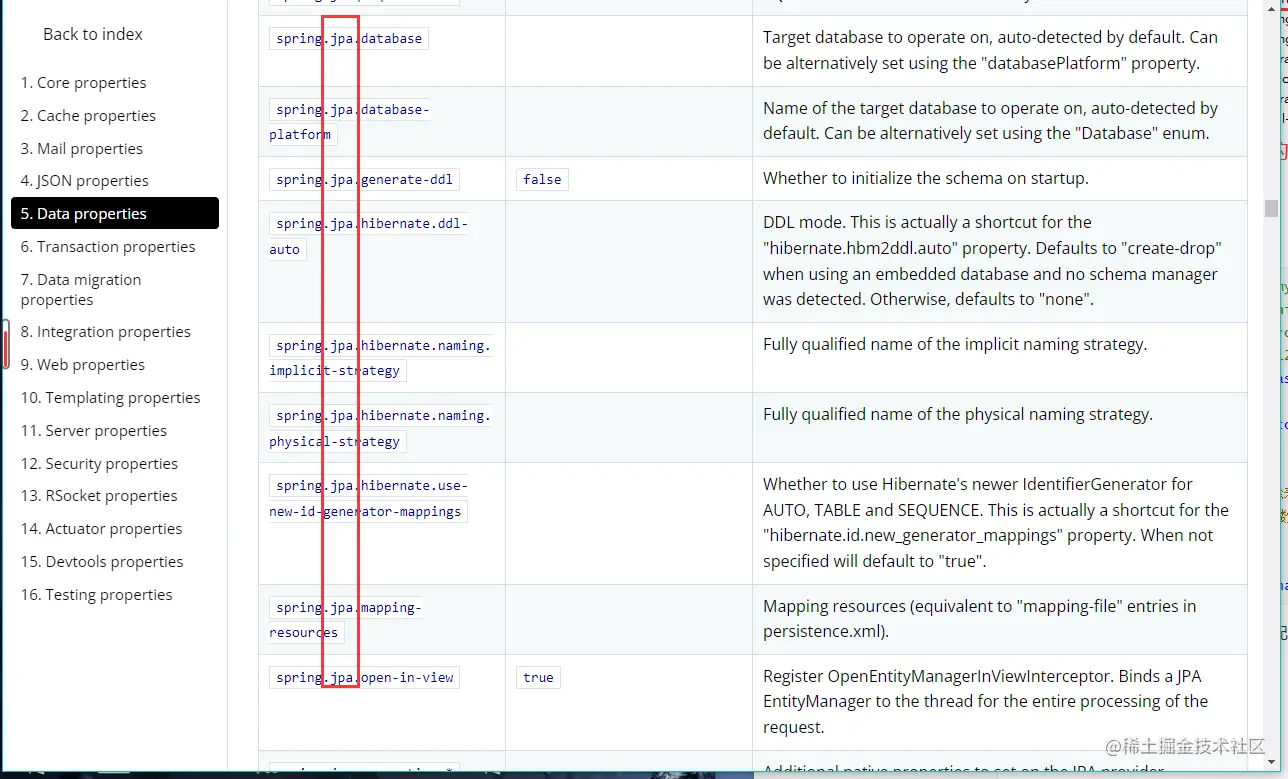1288x779 pixels.
Task: Open 10. Templating properties section
Action: pyautogui.click(x=111, y=398)
